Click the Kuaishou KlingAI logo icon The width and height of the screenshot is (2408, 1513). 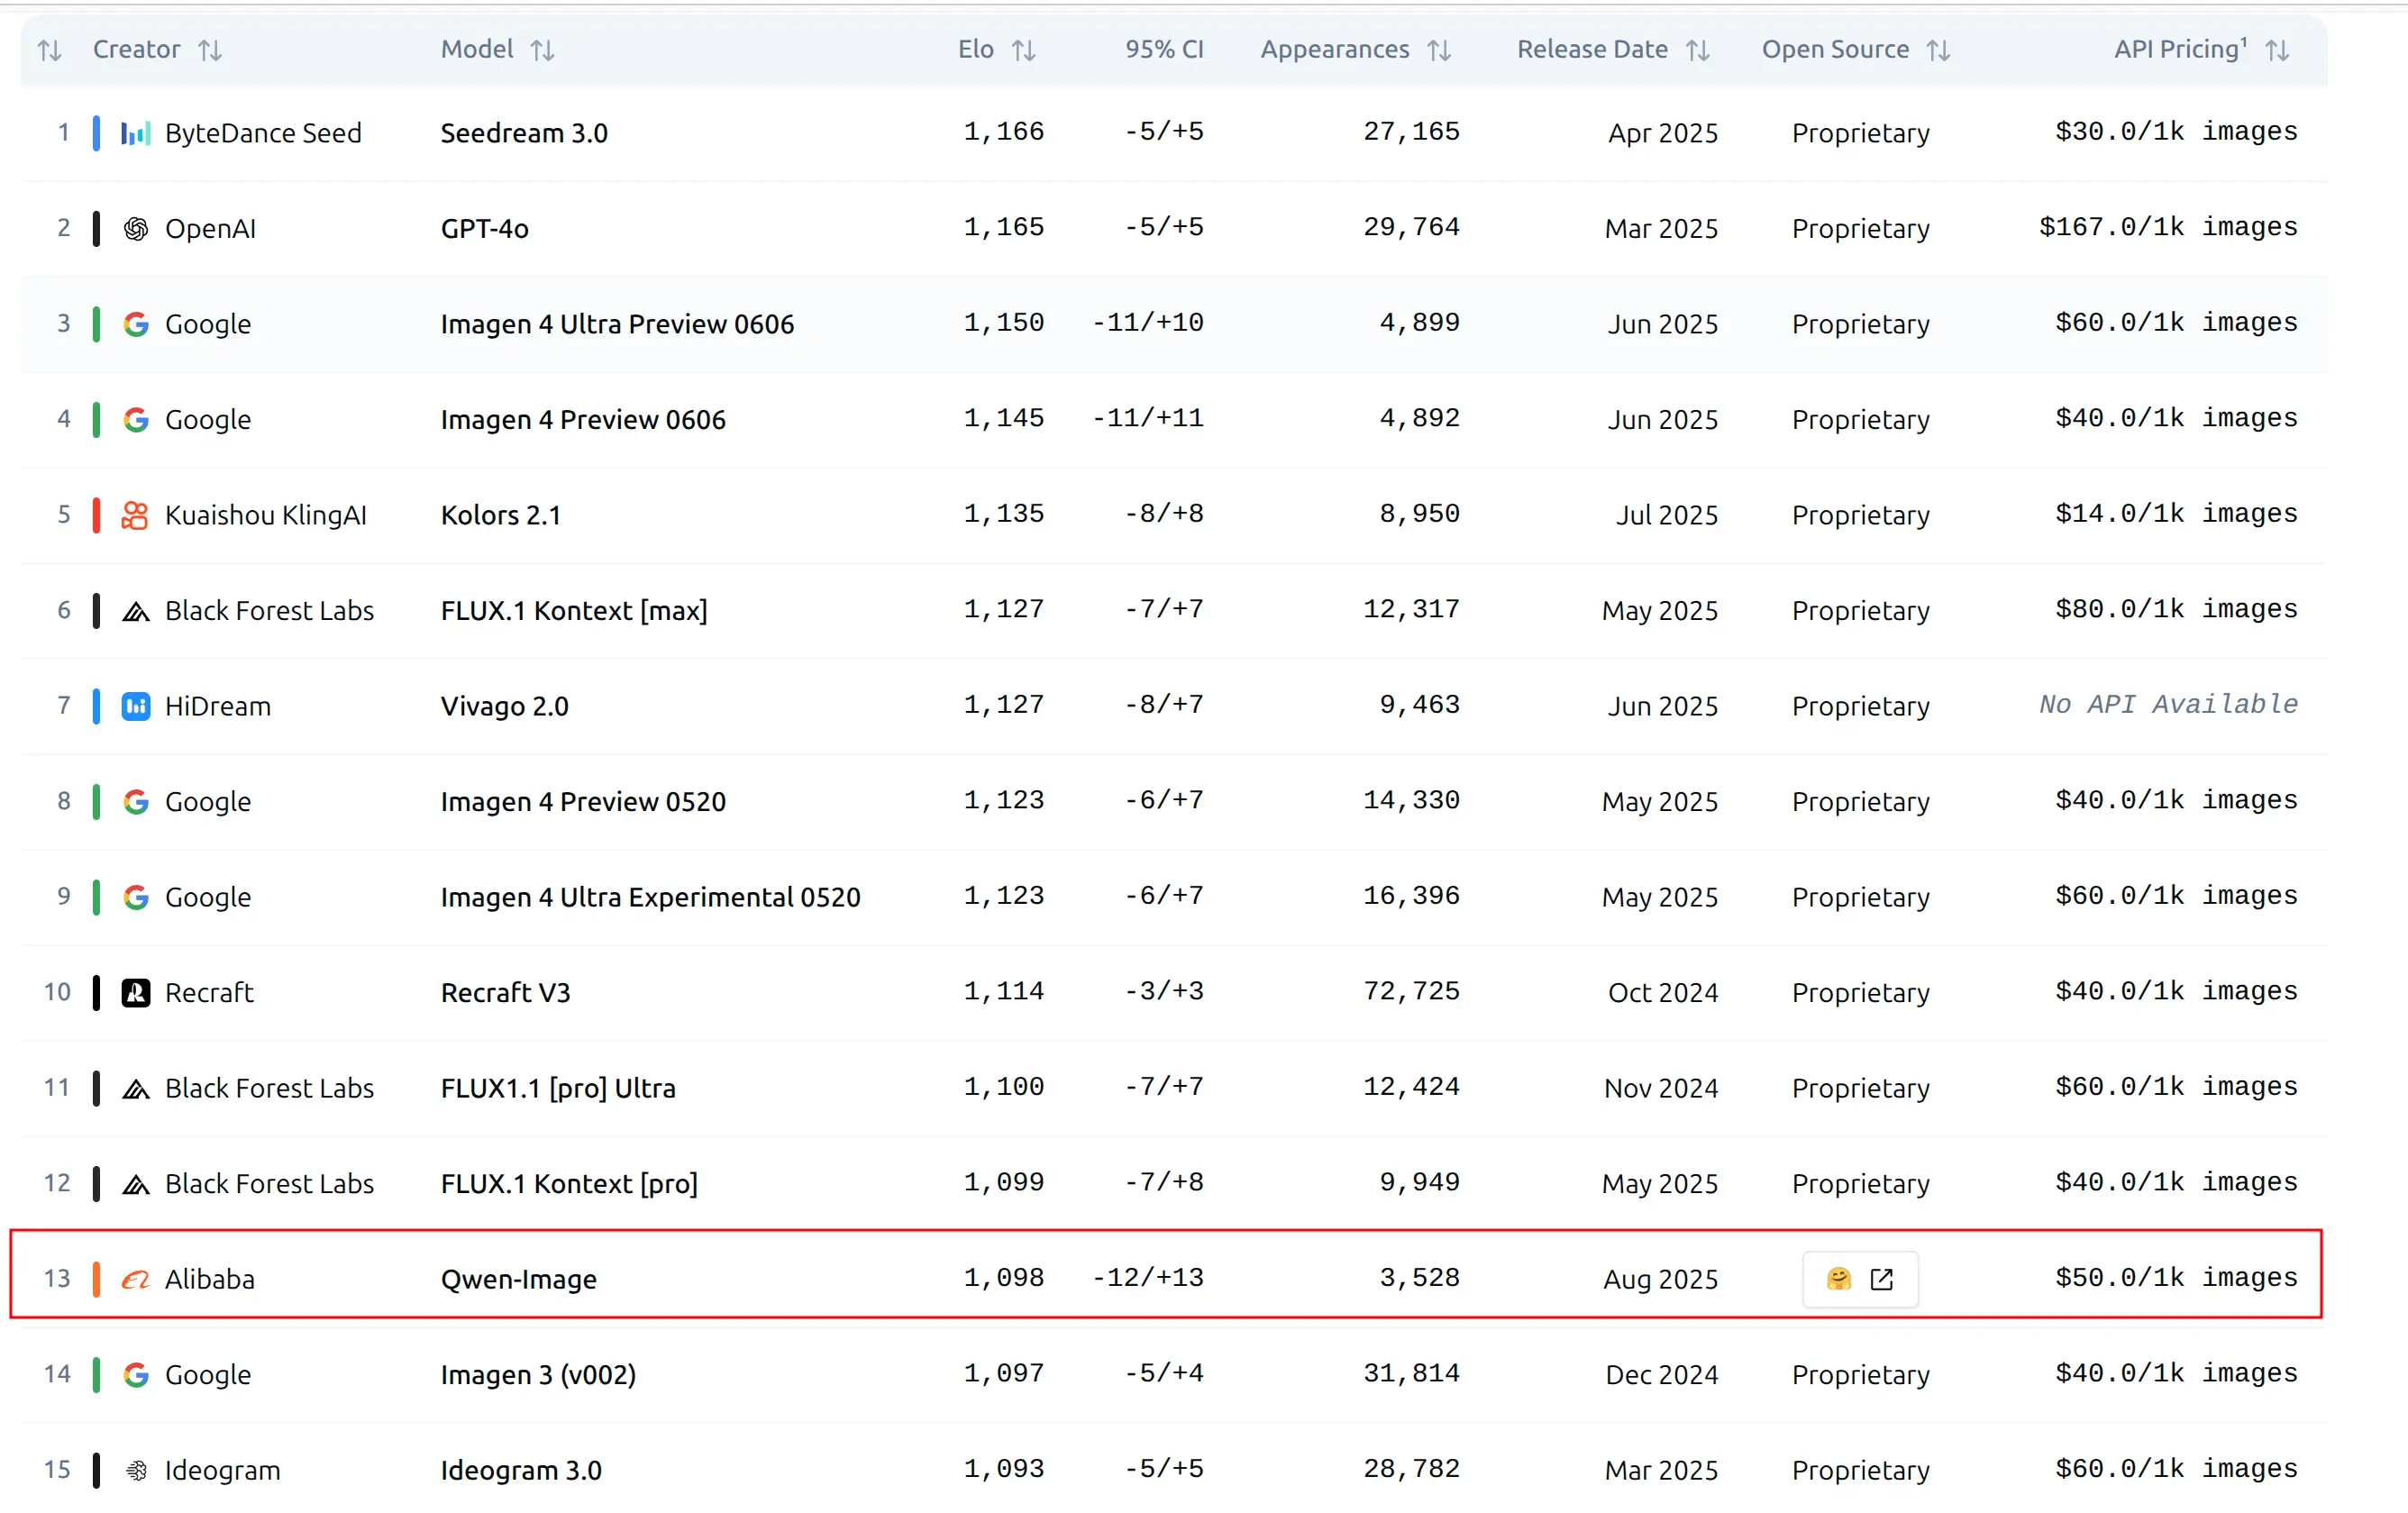(x=135, y=515)
